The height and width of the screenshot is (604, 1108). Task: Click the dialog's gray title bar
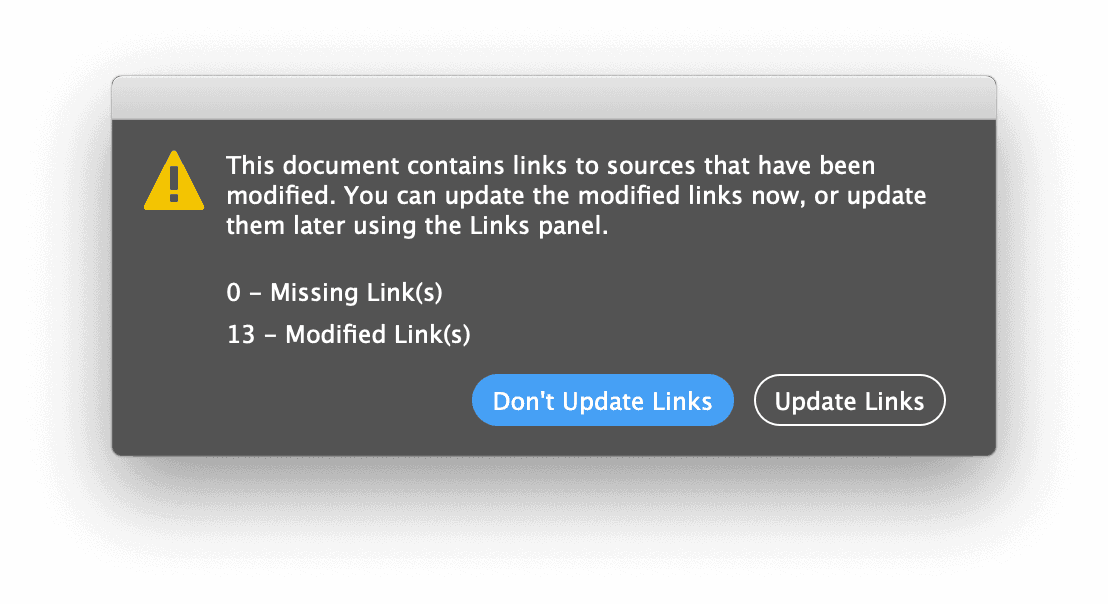click(x=553, y=98)
